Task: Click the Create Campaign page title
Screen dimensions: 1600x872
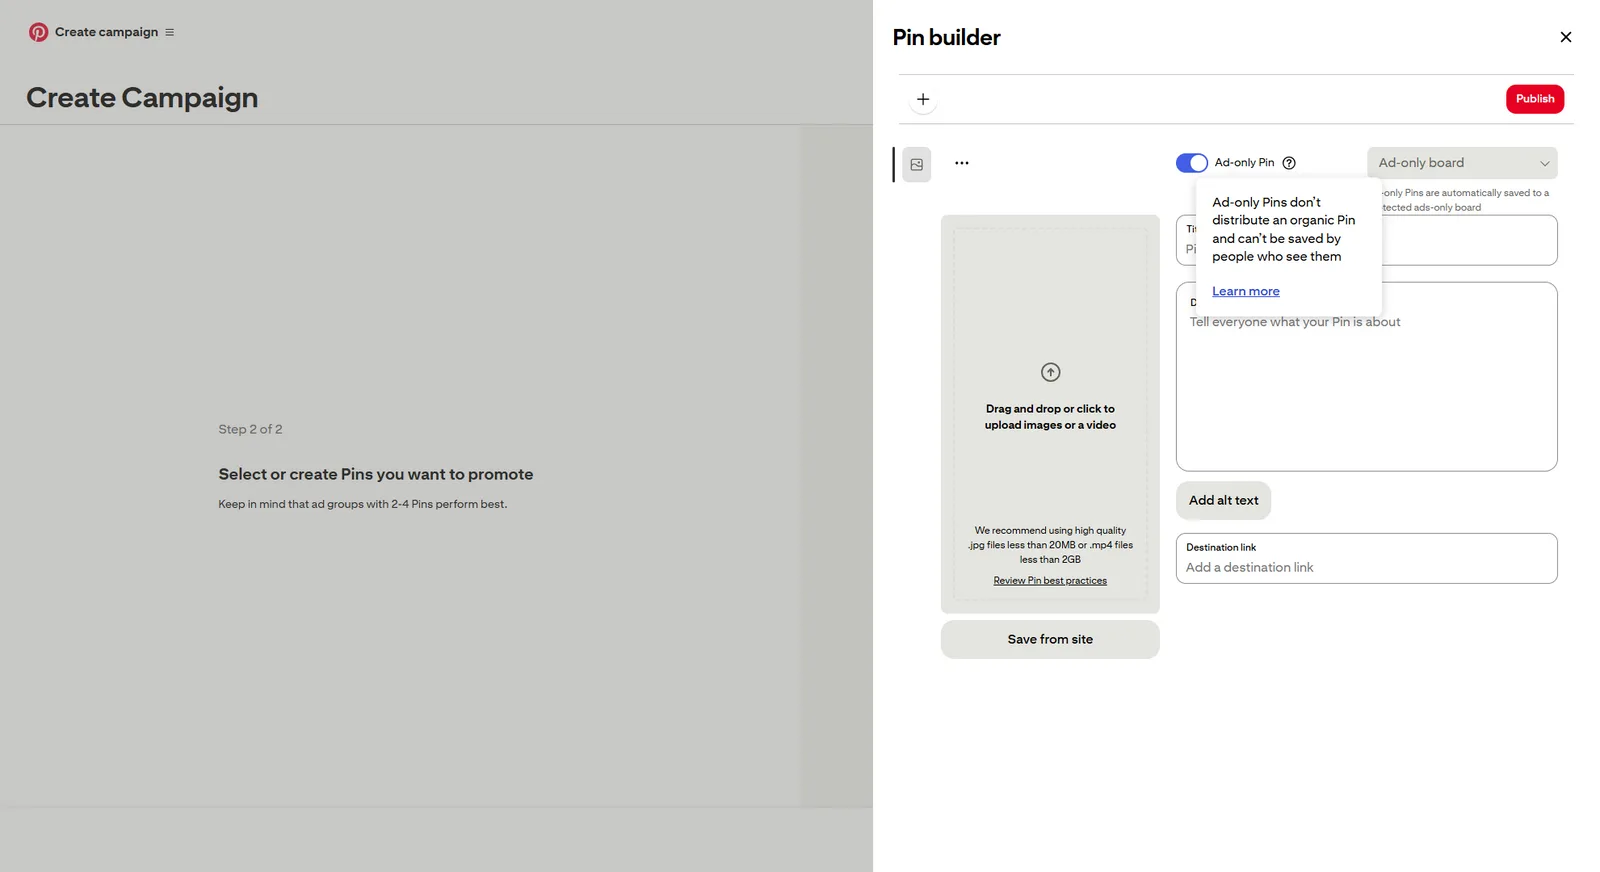Action: coord(142,98)
